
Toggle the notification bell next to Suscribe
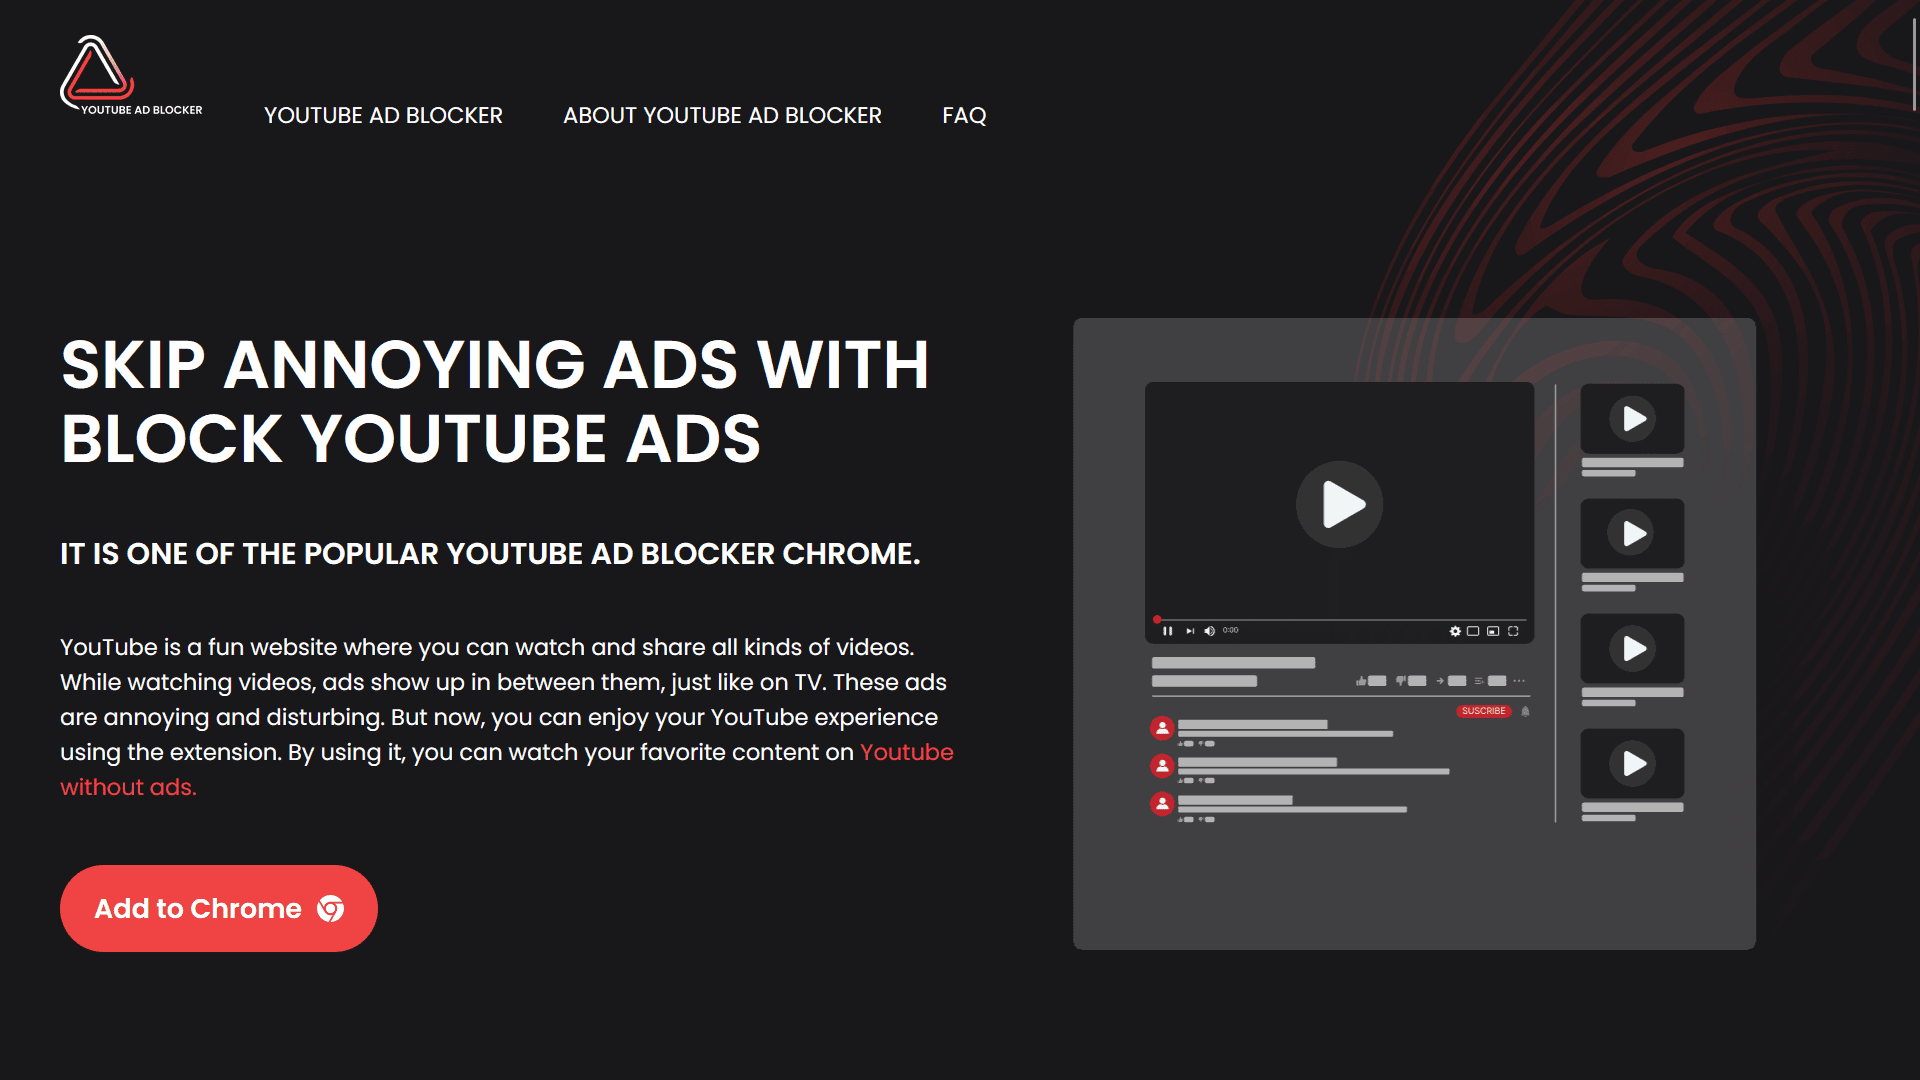1524,711
